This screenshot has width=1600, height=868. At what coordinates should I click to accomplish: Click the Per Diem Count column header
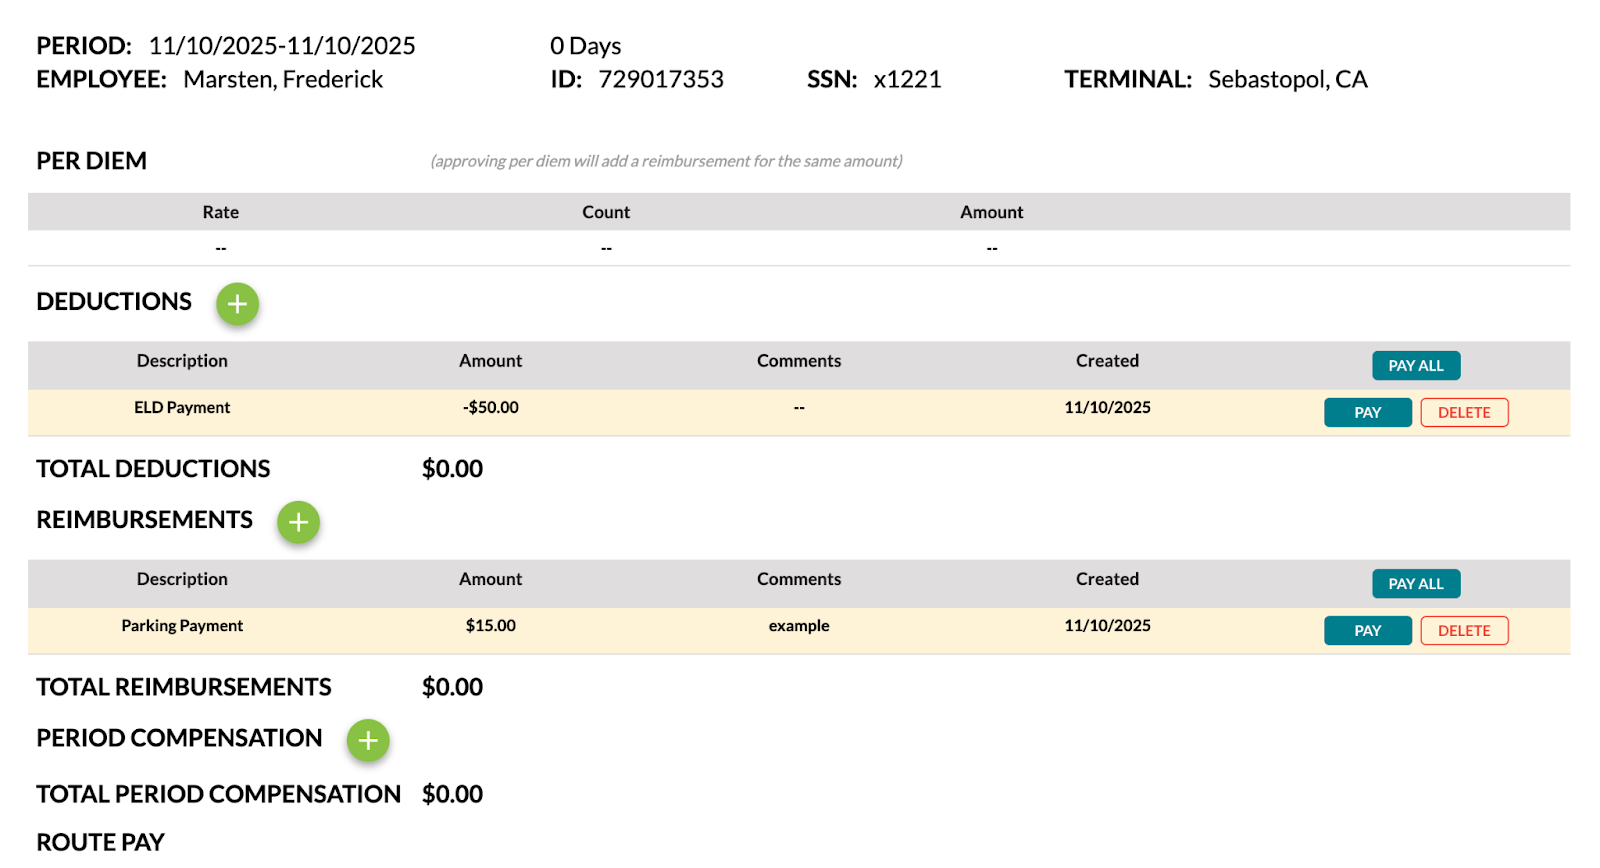point(606,212)
